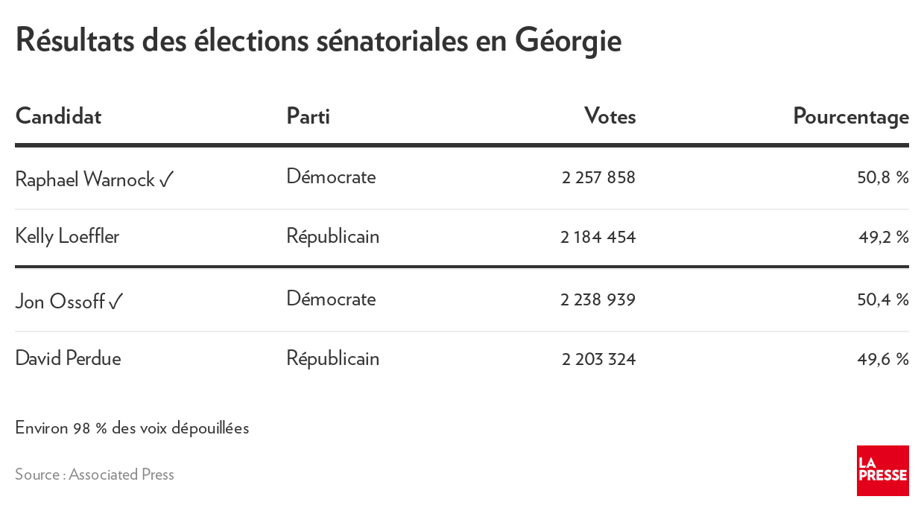Click the Républicain party in Loeffler's row
The image size is (924, 511).
pyautogui.click(x=333, y=236)
